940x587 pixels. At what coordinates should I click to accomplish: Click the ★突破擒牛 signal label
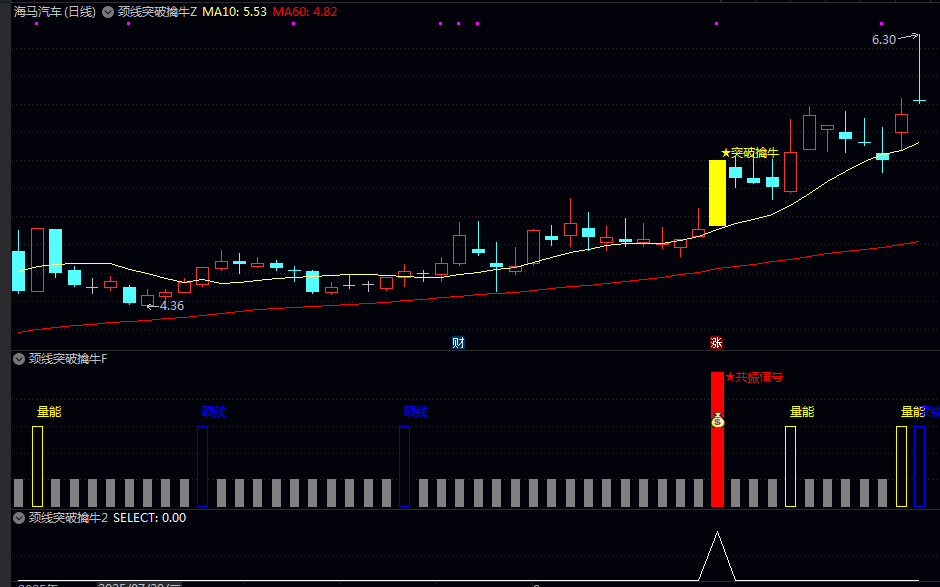tap(750, 153)
